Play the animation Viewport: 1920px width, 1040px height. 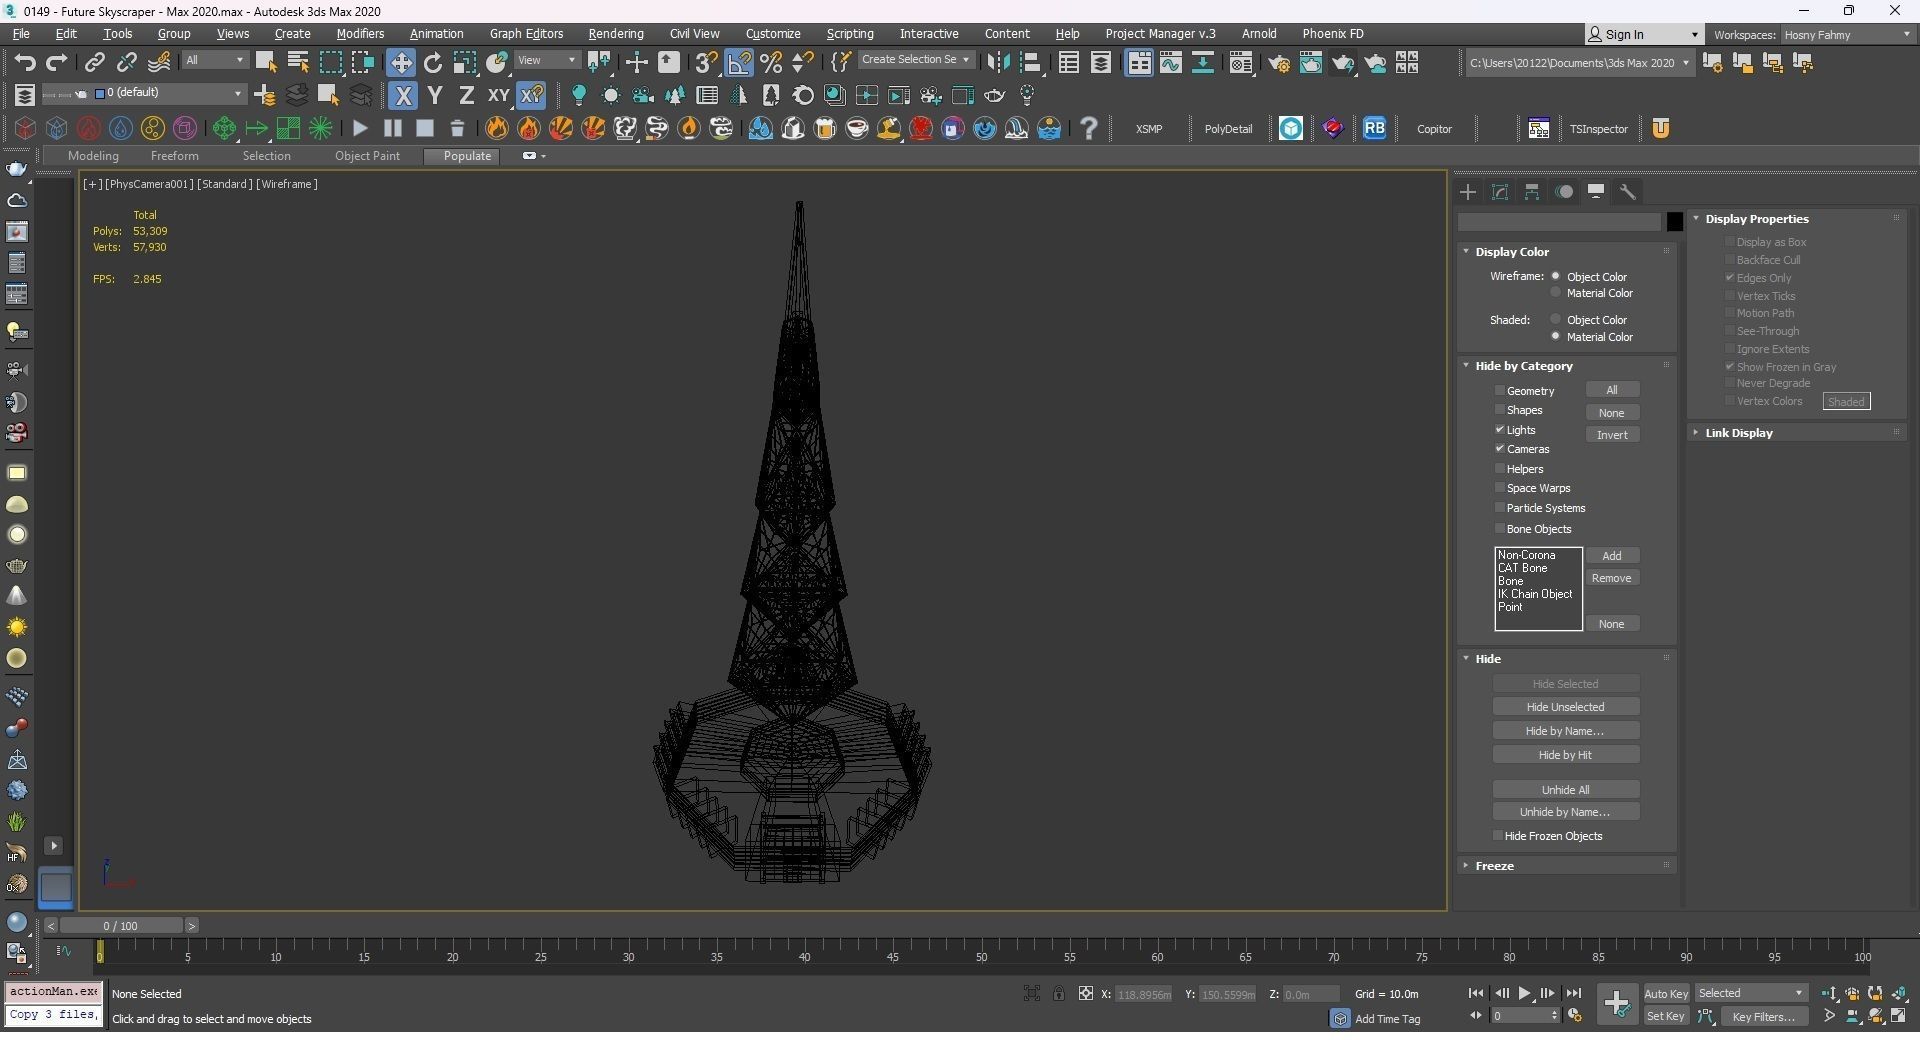tap(1524, 993)
